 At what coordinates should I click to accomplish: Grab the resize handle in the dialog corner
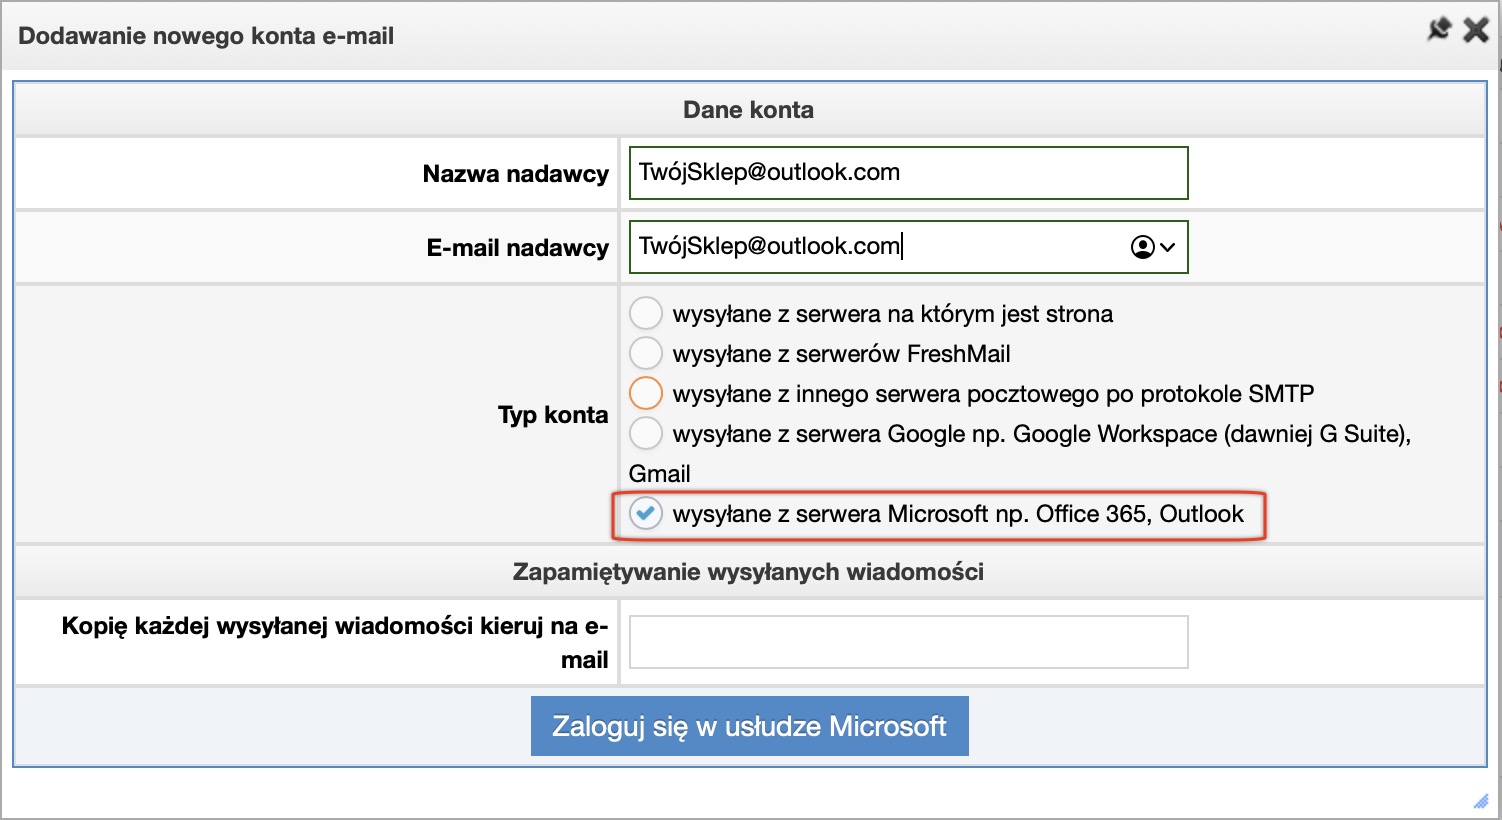tap(1482, 800)
